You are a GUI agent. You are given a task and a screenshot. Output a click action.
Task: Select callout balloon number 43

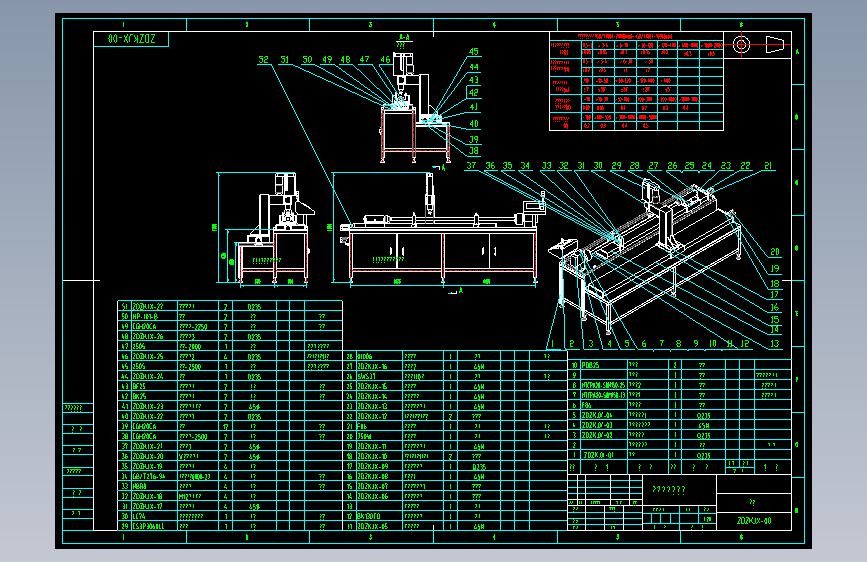(474, 80)
